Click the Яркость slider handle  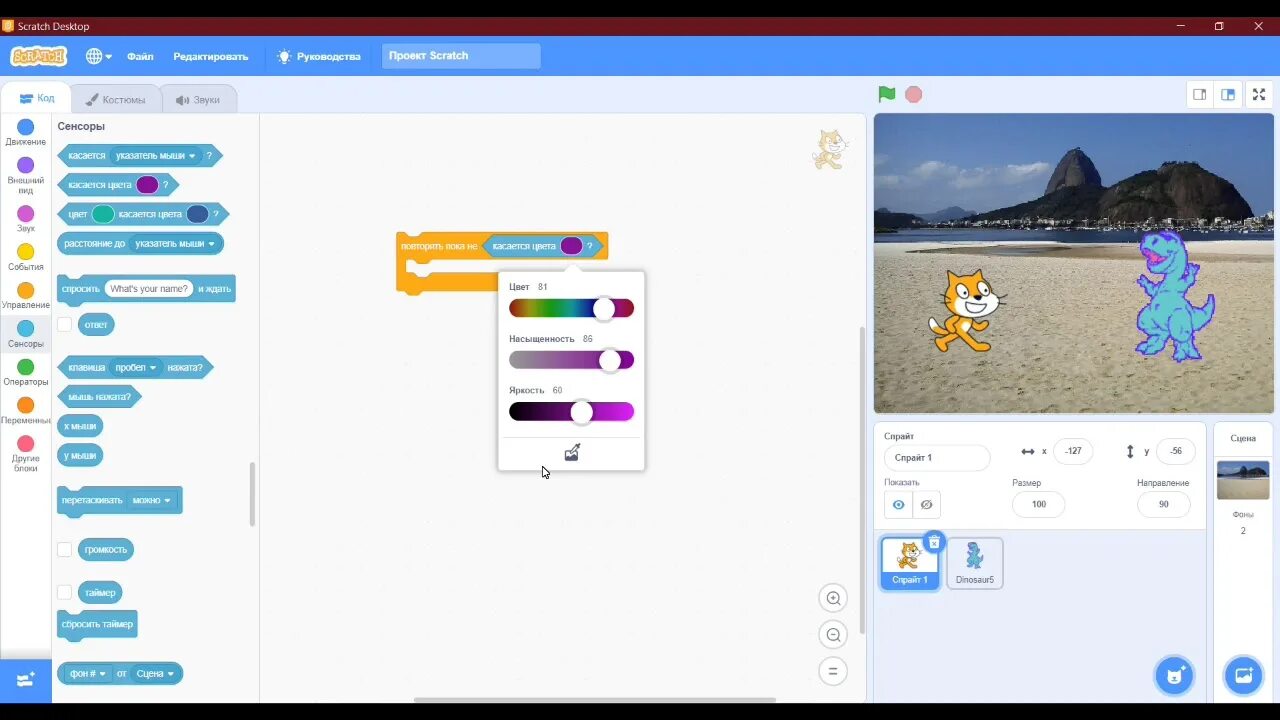[x=581, y=412]
